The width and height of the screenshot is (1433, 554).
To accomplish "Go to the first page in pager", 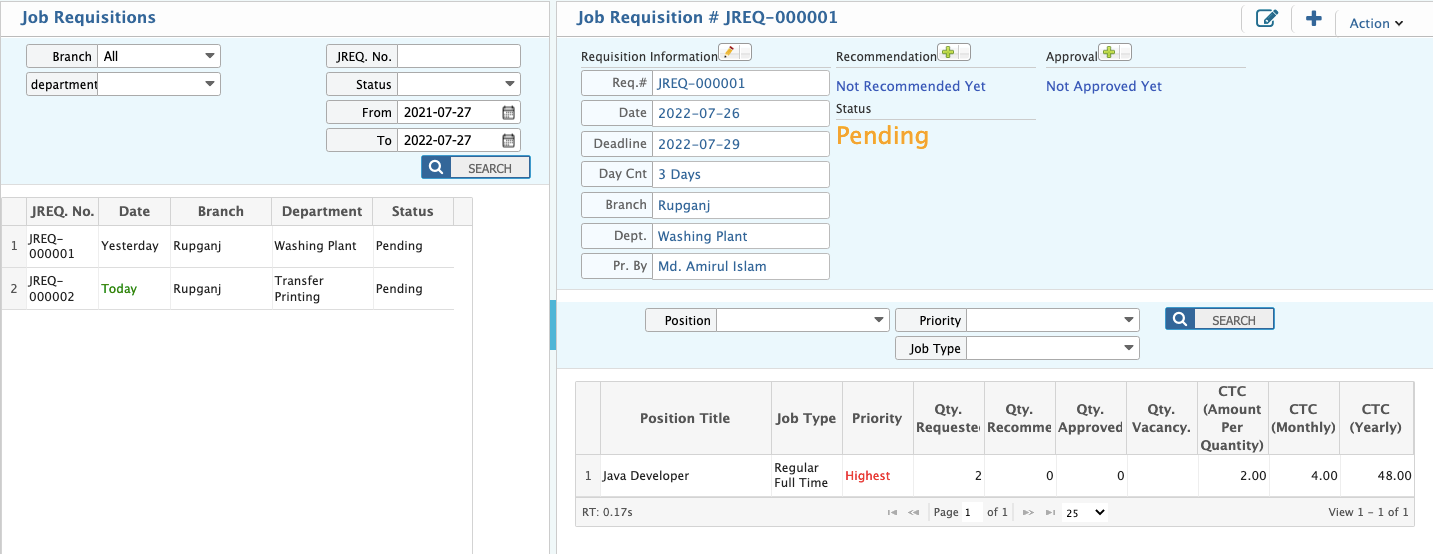I will [x=892, y=512].
